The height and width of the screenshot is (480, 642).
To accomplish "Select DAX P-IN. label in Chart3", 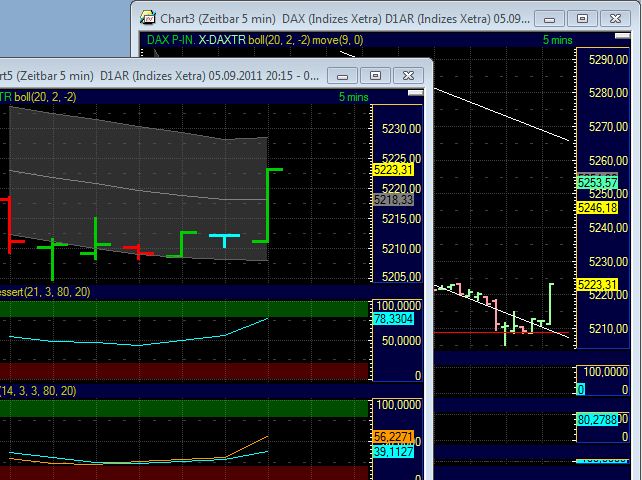I will click(x=171, y=40).
